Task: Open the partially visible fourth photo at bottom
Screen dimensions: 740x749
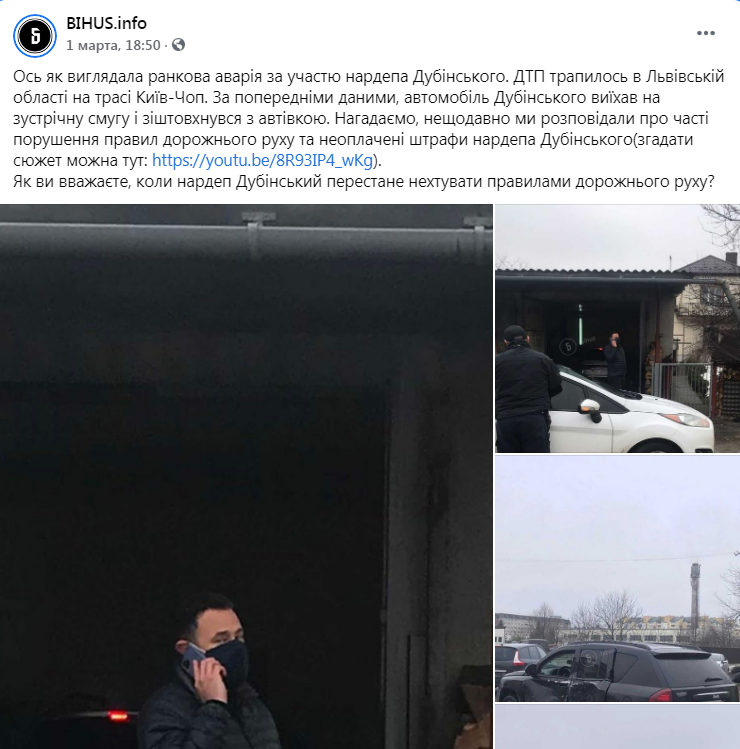Action: (x=617, y=727)
